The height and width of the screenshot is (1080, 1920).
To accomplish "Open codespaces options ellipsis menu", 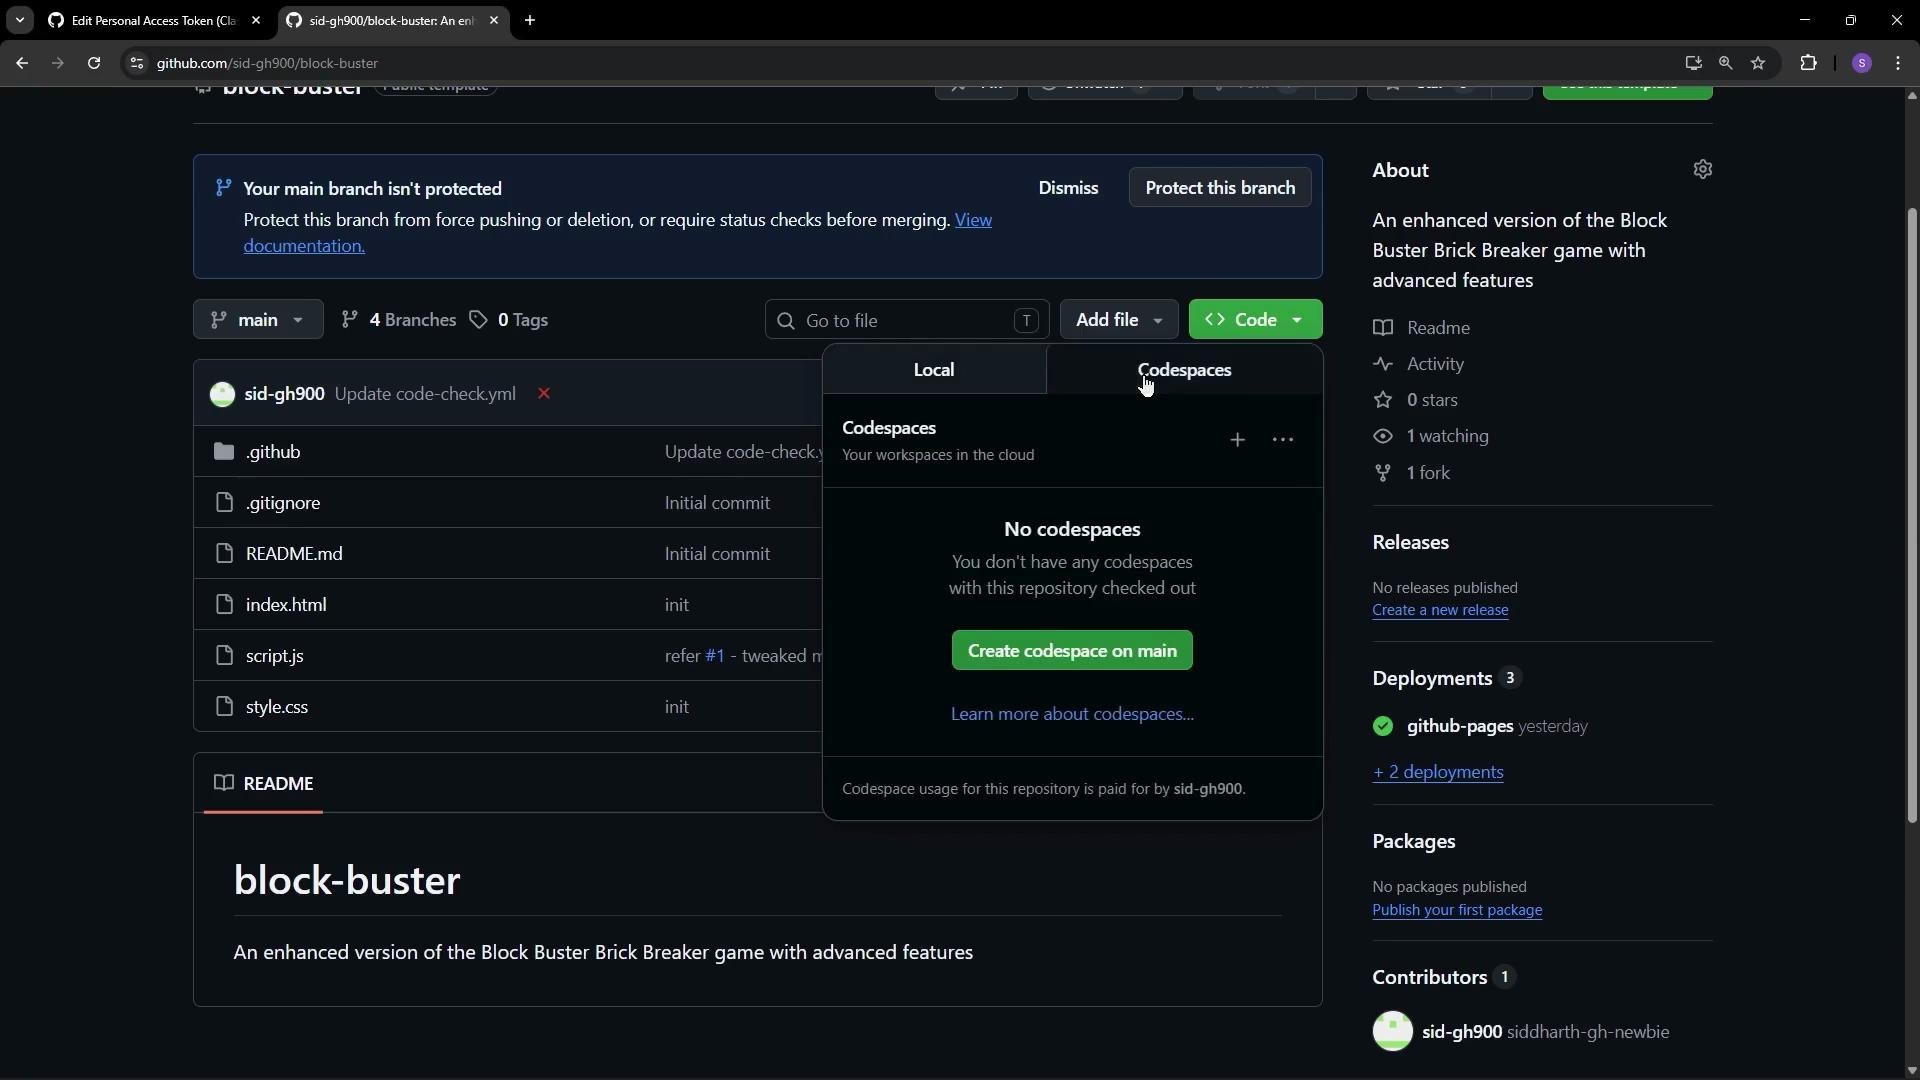I will [x=1283, y=440].
